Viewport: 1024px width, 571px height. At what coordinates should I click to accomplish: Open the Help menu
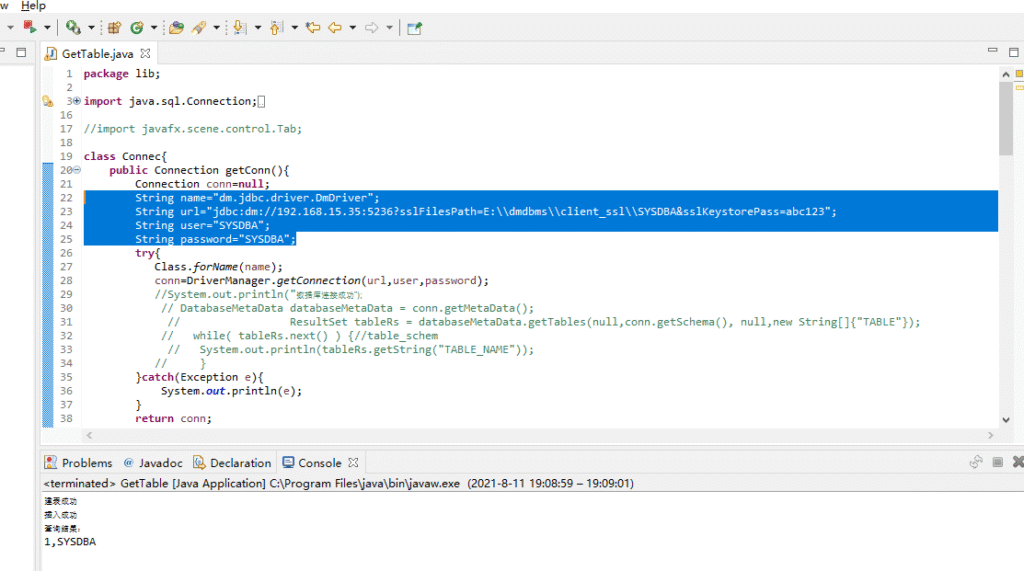pyautogui.click(x=33, y=6)
